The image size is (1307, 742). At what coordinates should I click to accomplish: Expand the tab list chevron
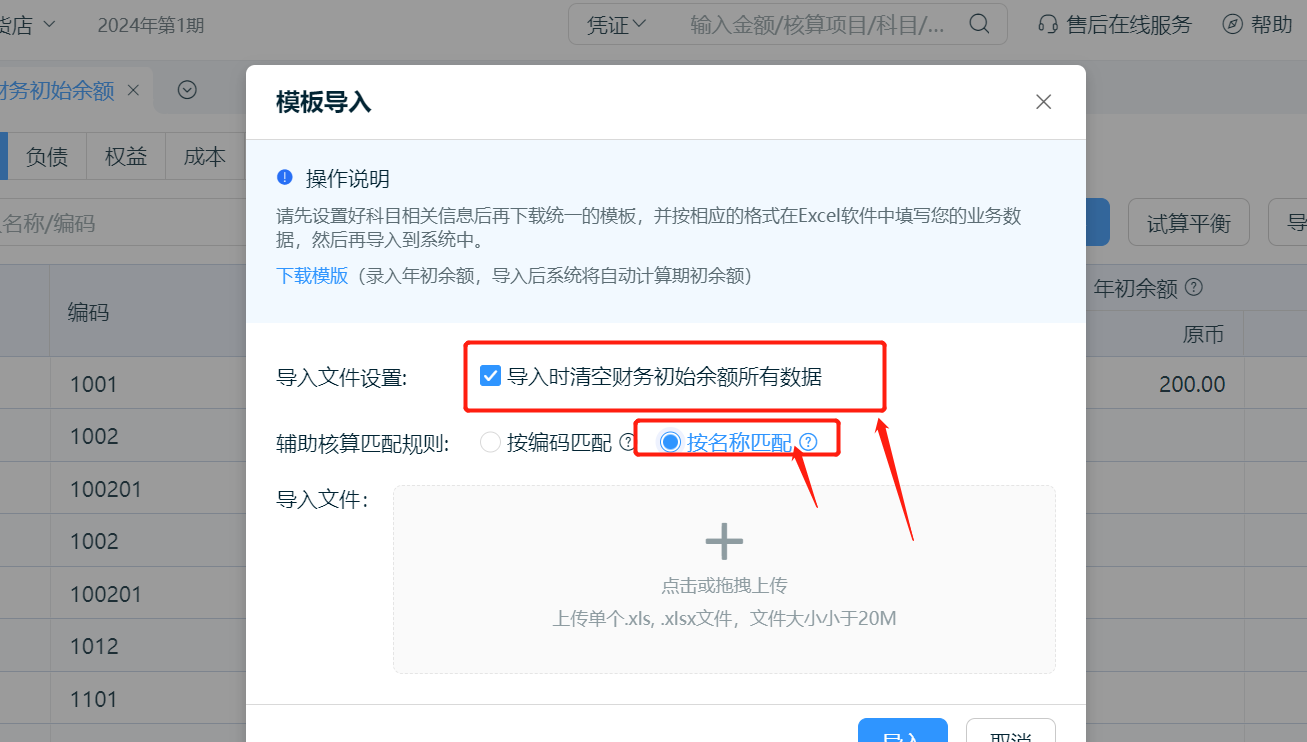pos(187,90)
